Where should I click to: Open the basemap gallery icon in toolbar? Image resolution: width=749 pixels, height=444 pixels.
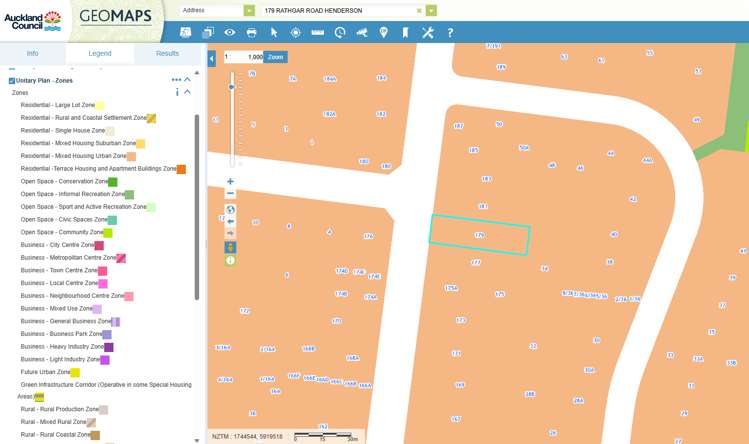185,32
